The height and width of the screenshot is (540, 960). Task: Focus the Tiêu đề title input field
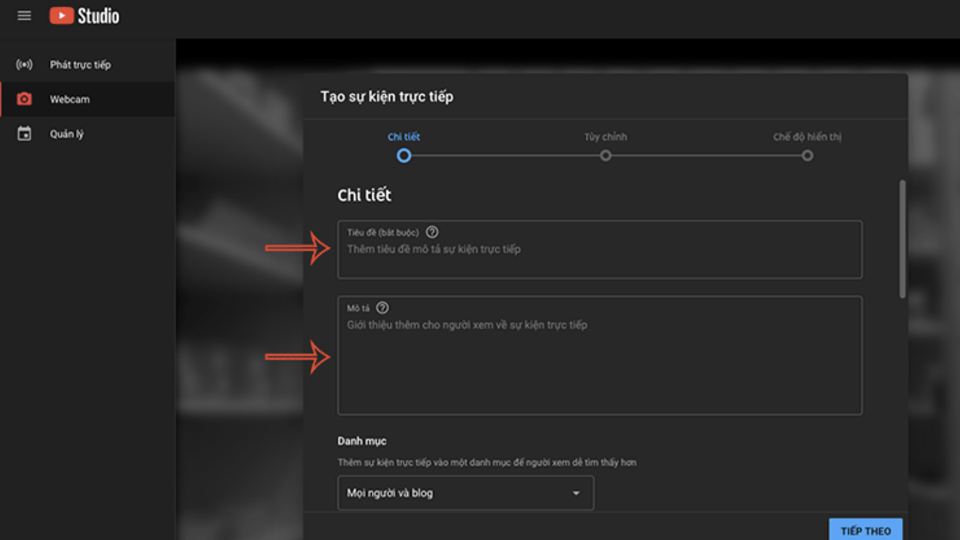(x=599, y=250)
